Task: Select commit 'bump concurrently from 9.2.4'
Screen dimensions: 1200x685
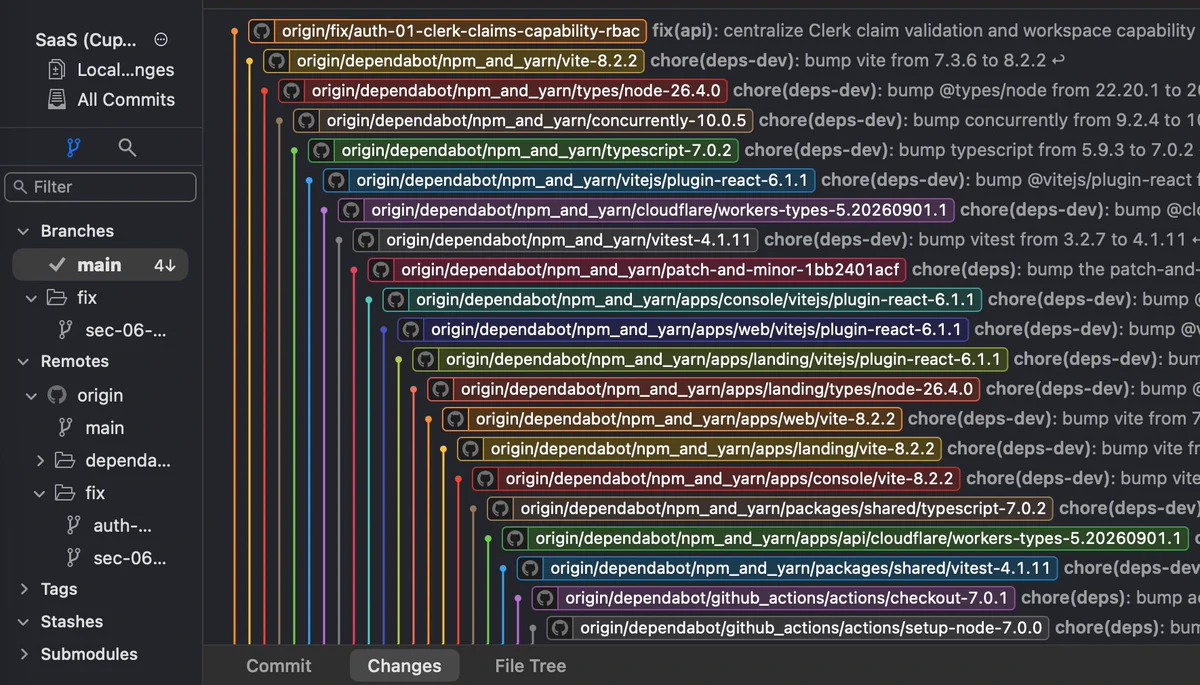Action: [x=979, y=121]
